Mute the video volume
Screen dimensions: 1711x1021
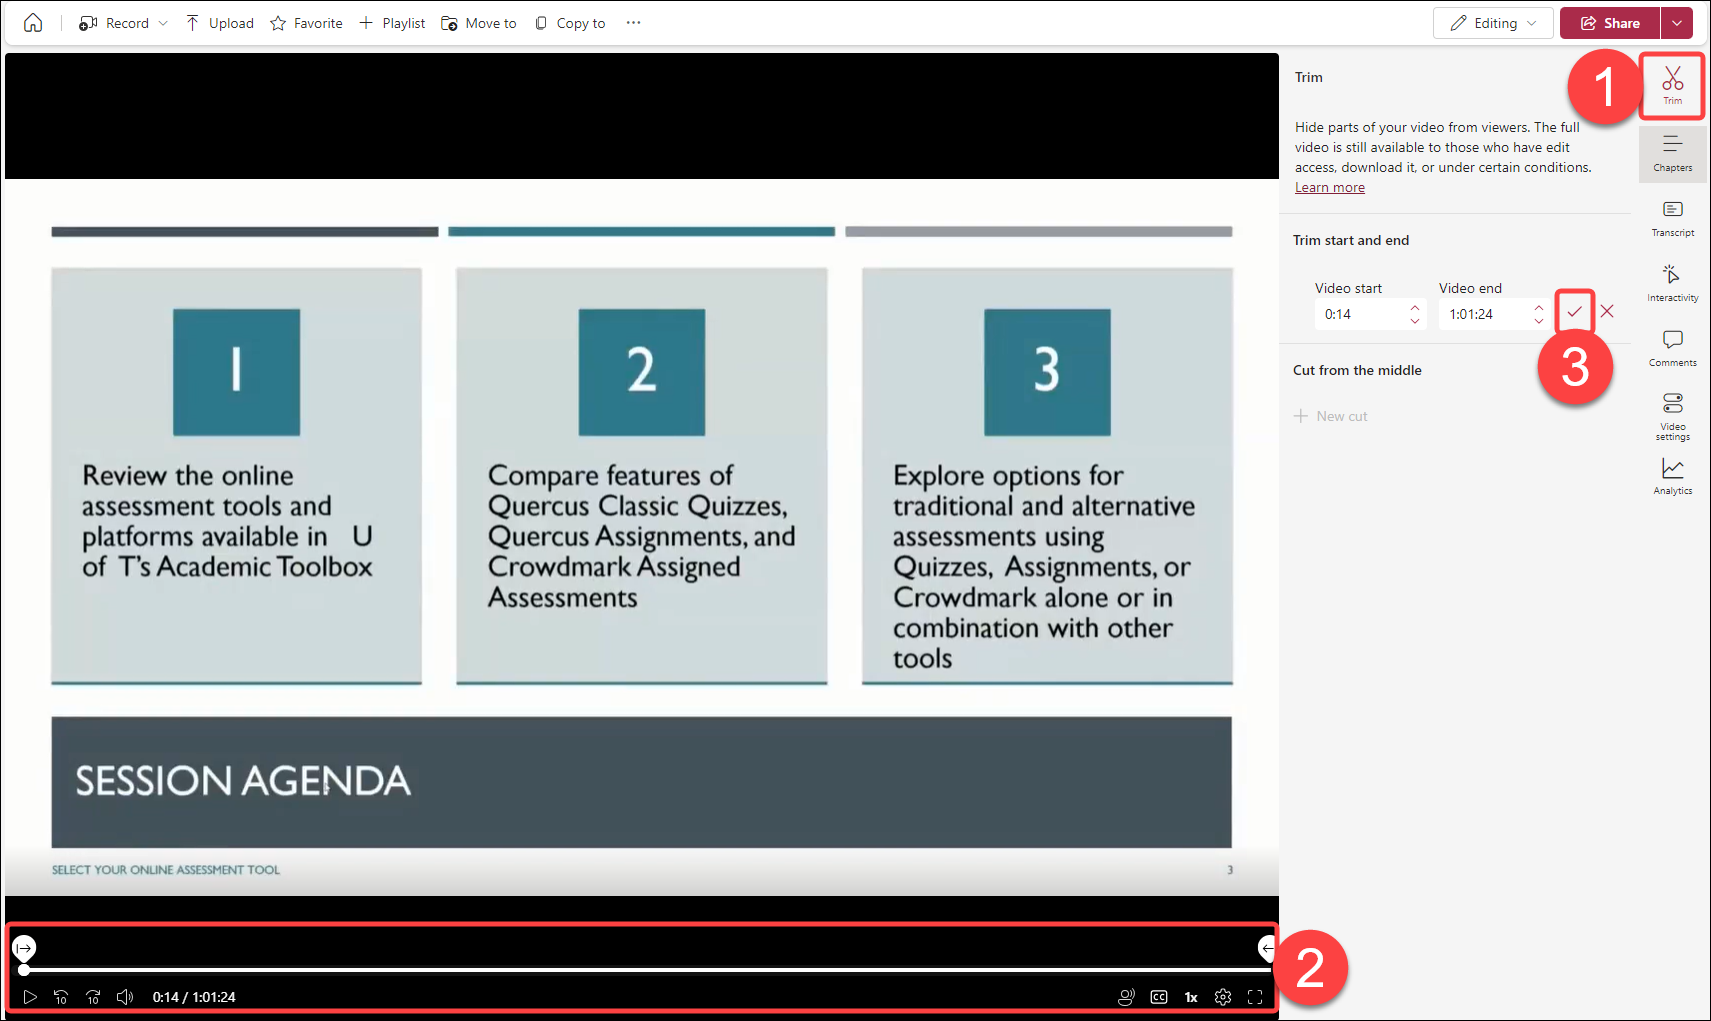(125, 997)
